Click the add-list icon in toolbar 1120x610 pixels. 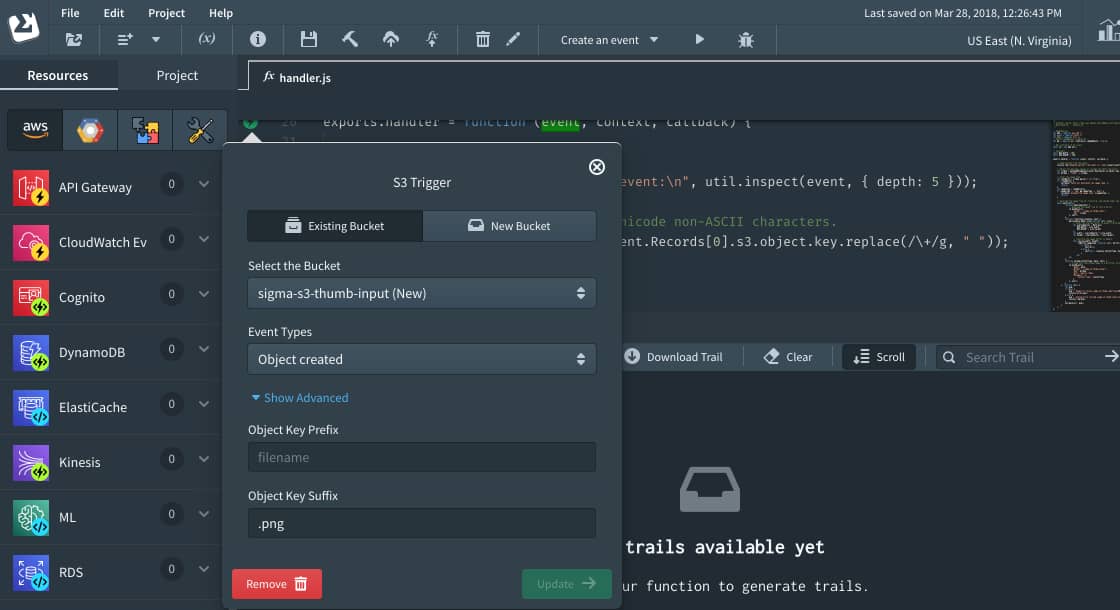click(x=125, y=40)
